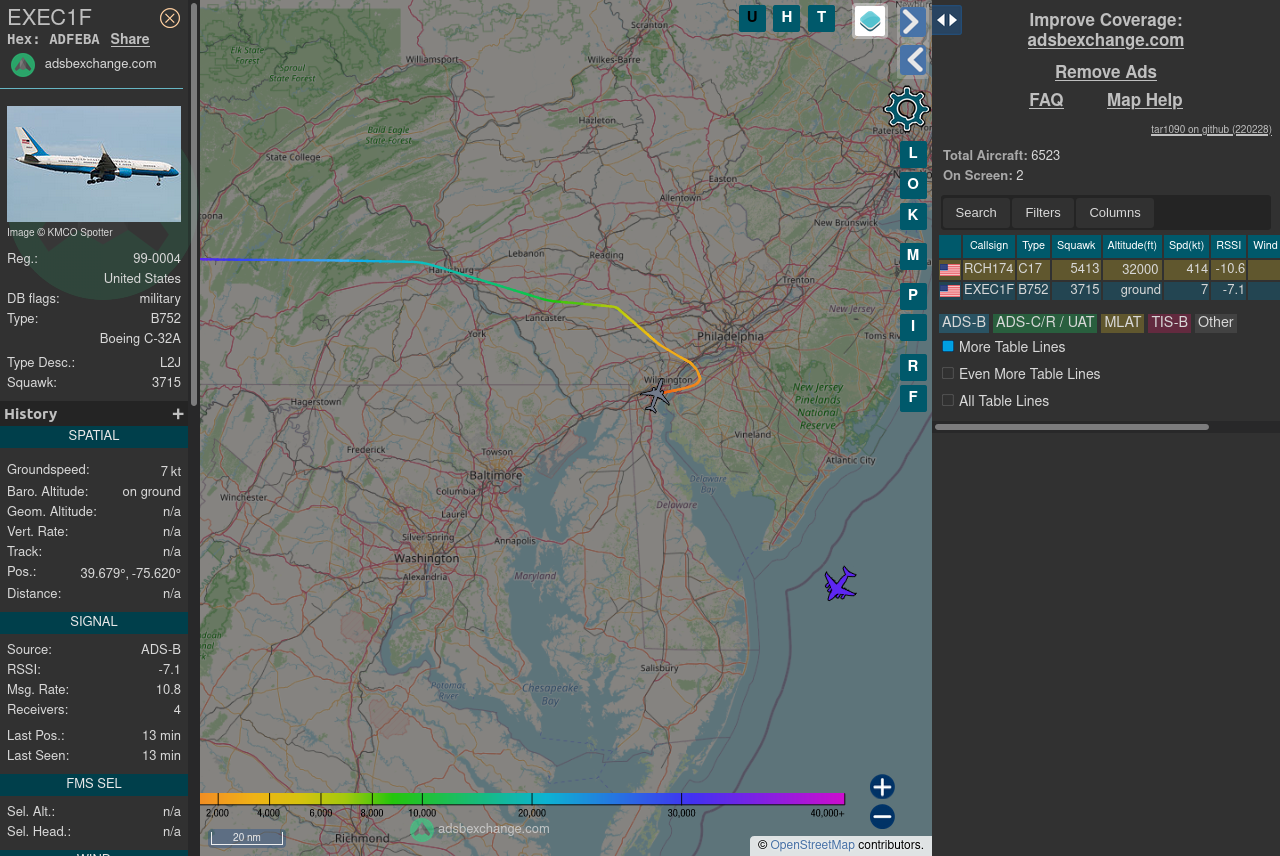Click the SIGNAL section header

click(94, 622)
